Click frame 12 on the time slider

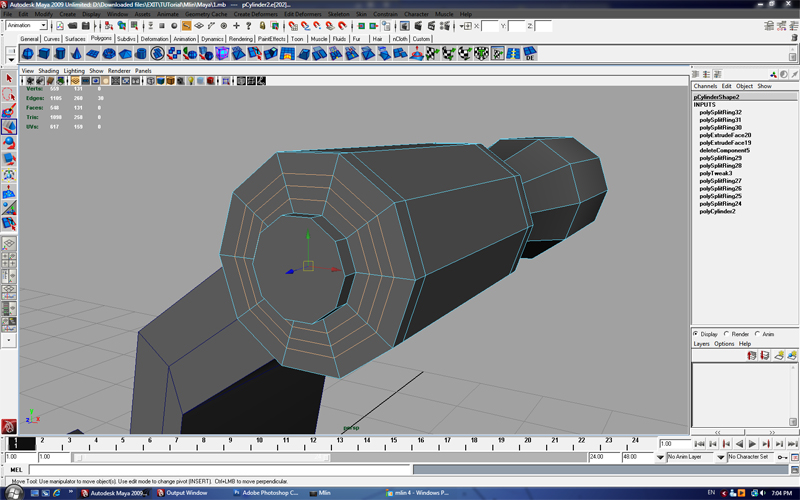pos(313,441)
